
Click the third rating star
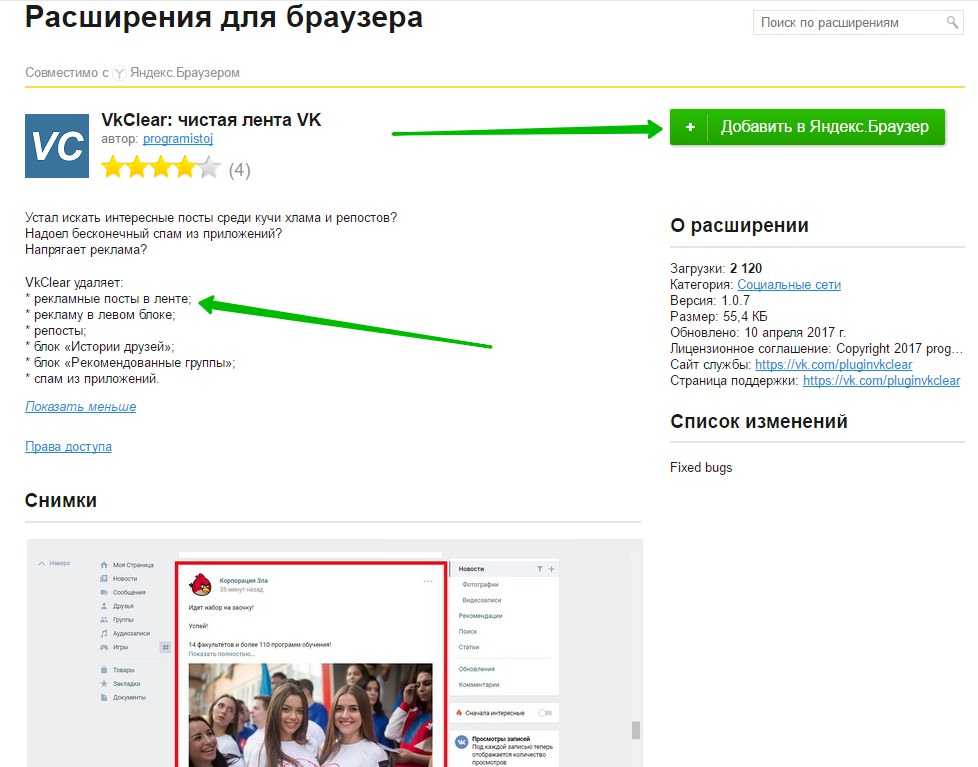point(161,167)
